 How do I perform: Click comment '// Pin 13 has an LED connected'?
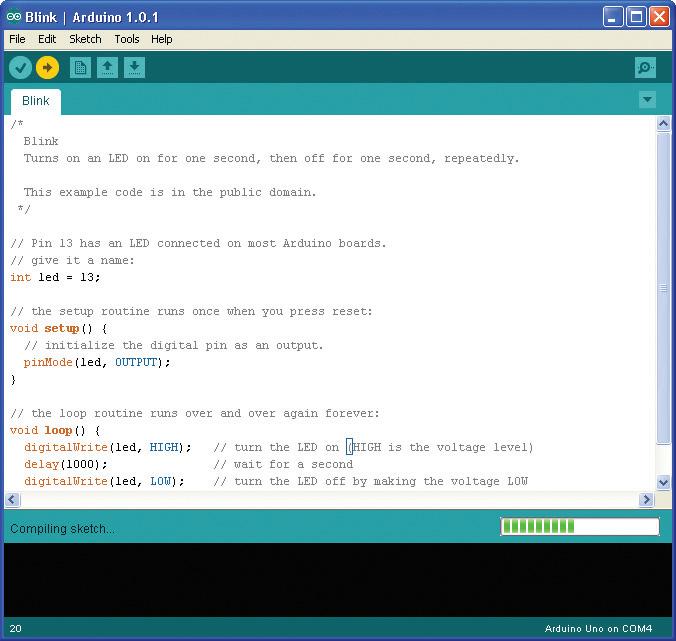(x=115, y=244)
